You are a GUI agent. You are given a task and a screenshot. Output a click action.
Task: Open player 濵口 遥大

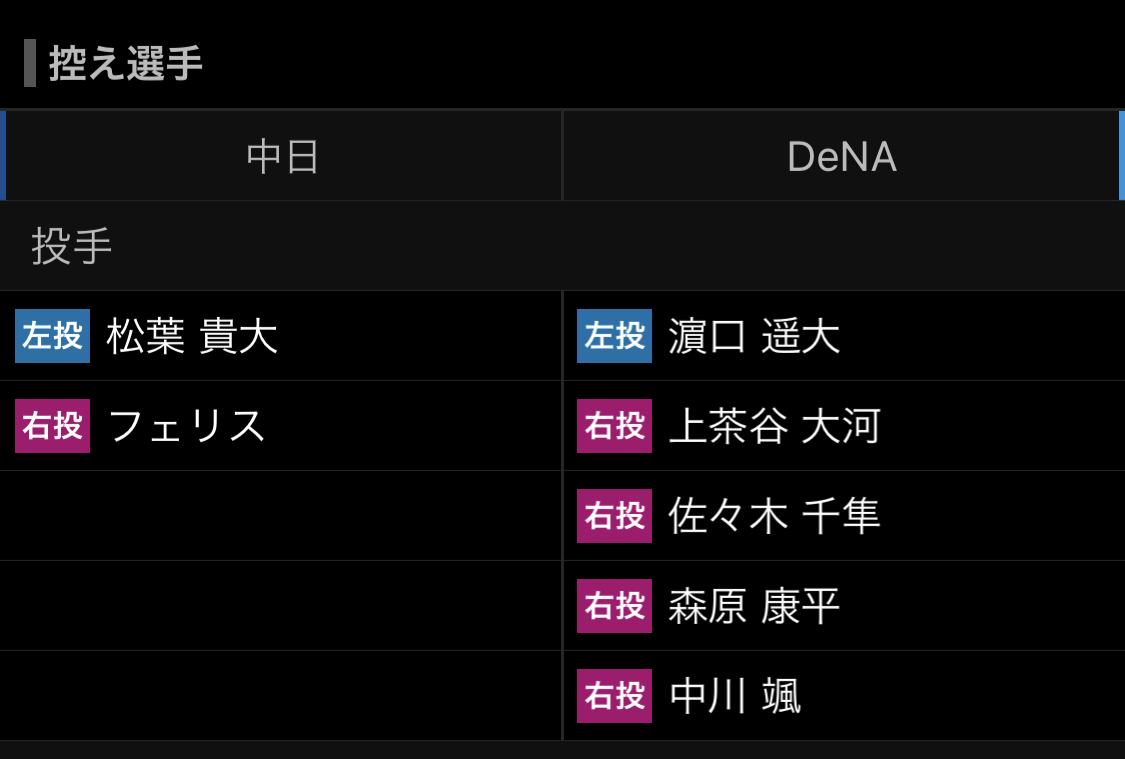click(x=754, y=336)
